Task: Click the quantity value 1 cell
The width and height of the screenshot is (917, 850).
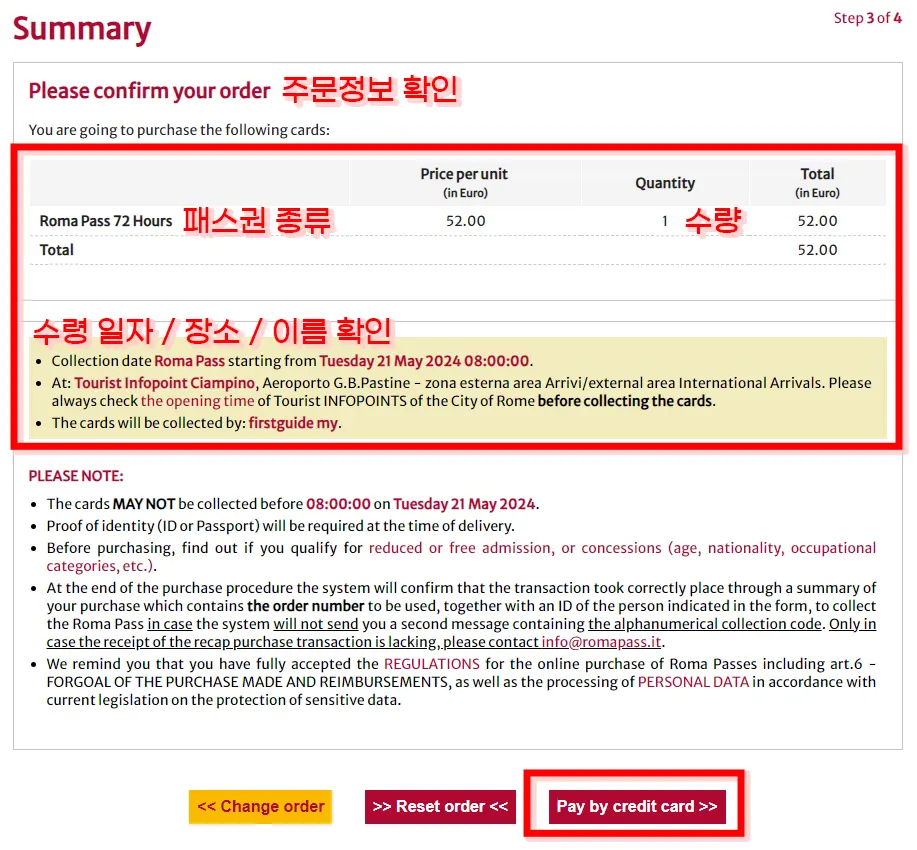Action: [x=664, y=221]
